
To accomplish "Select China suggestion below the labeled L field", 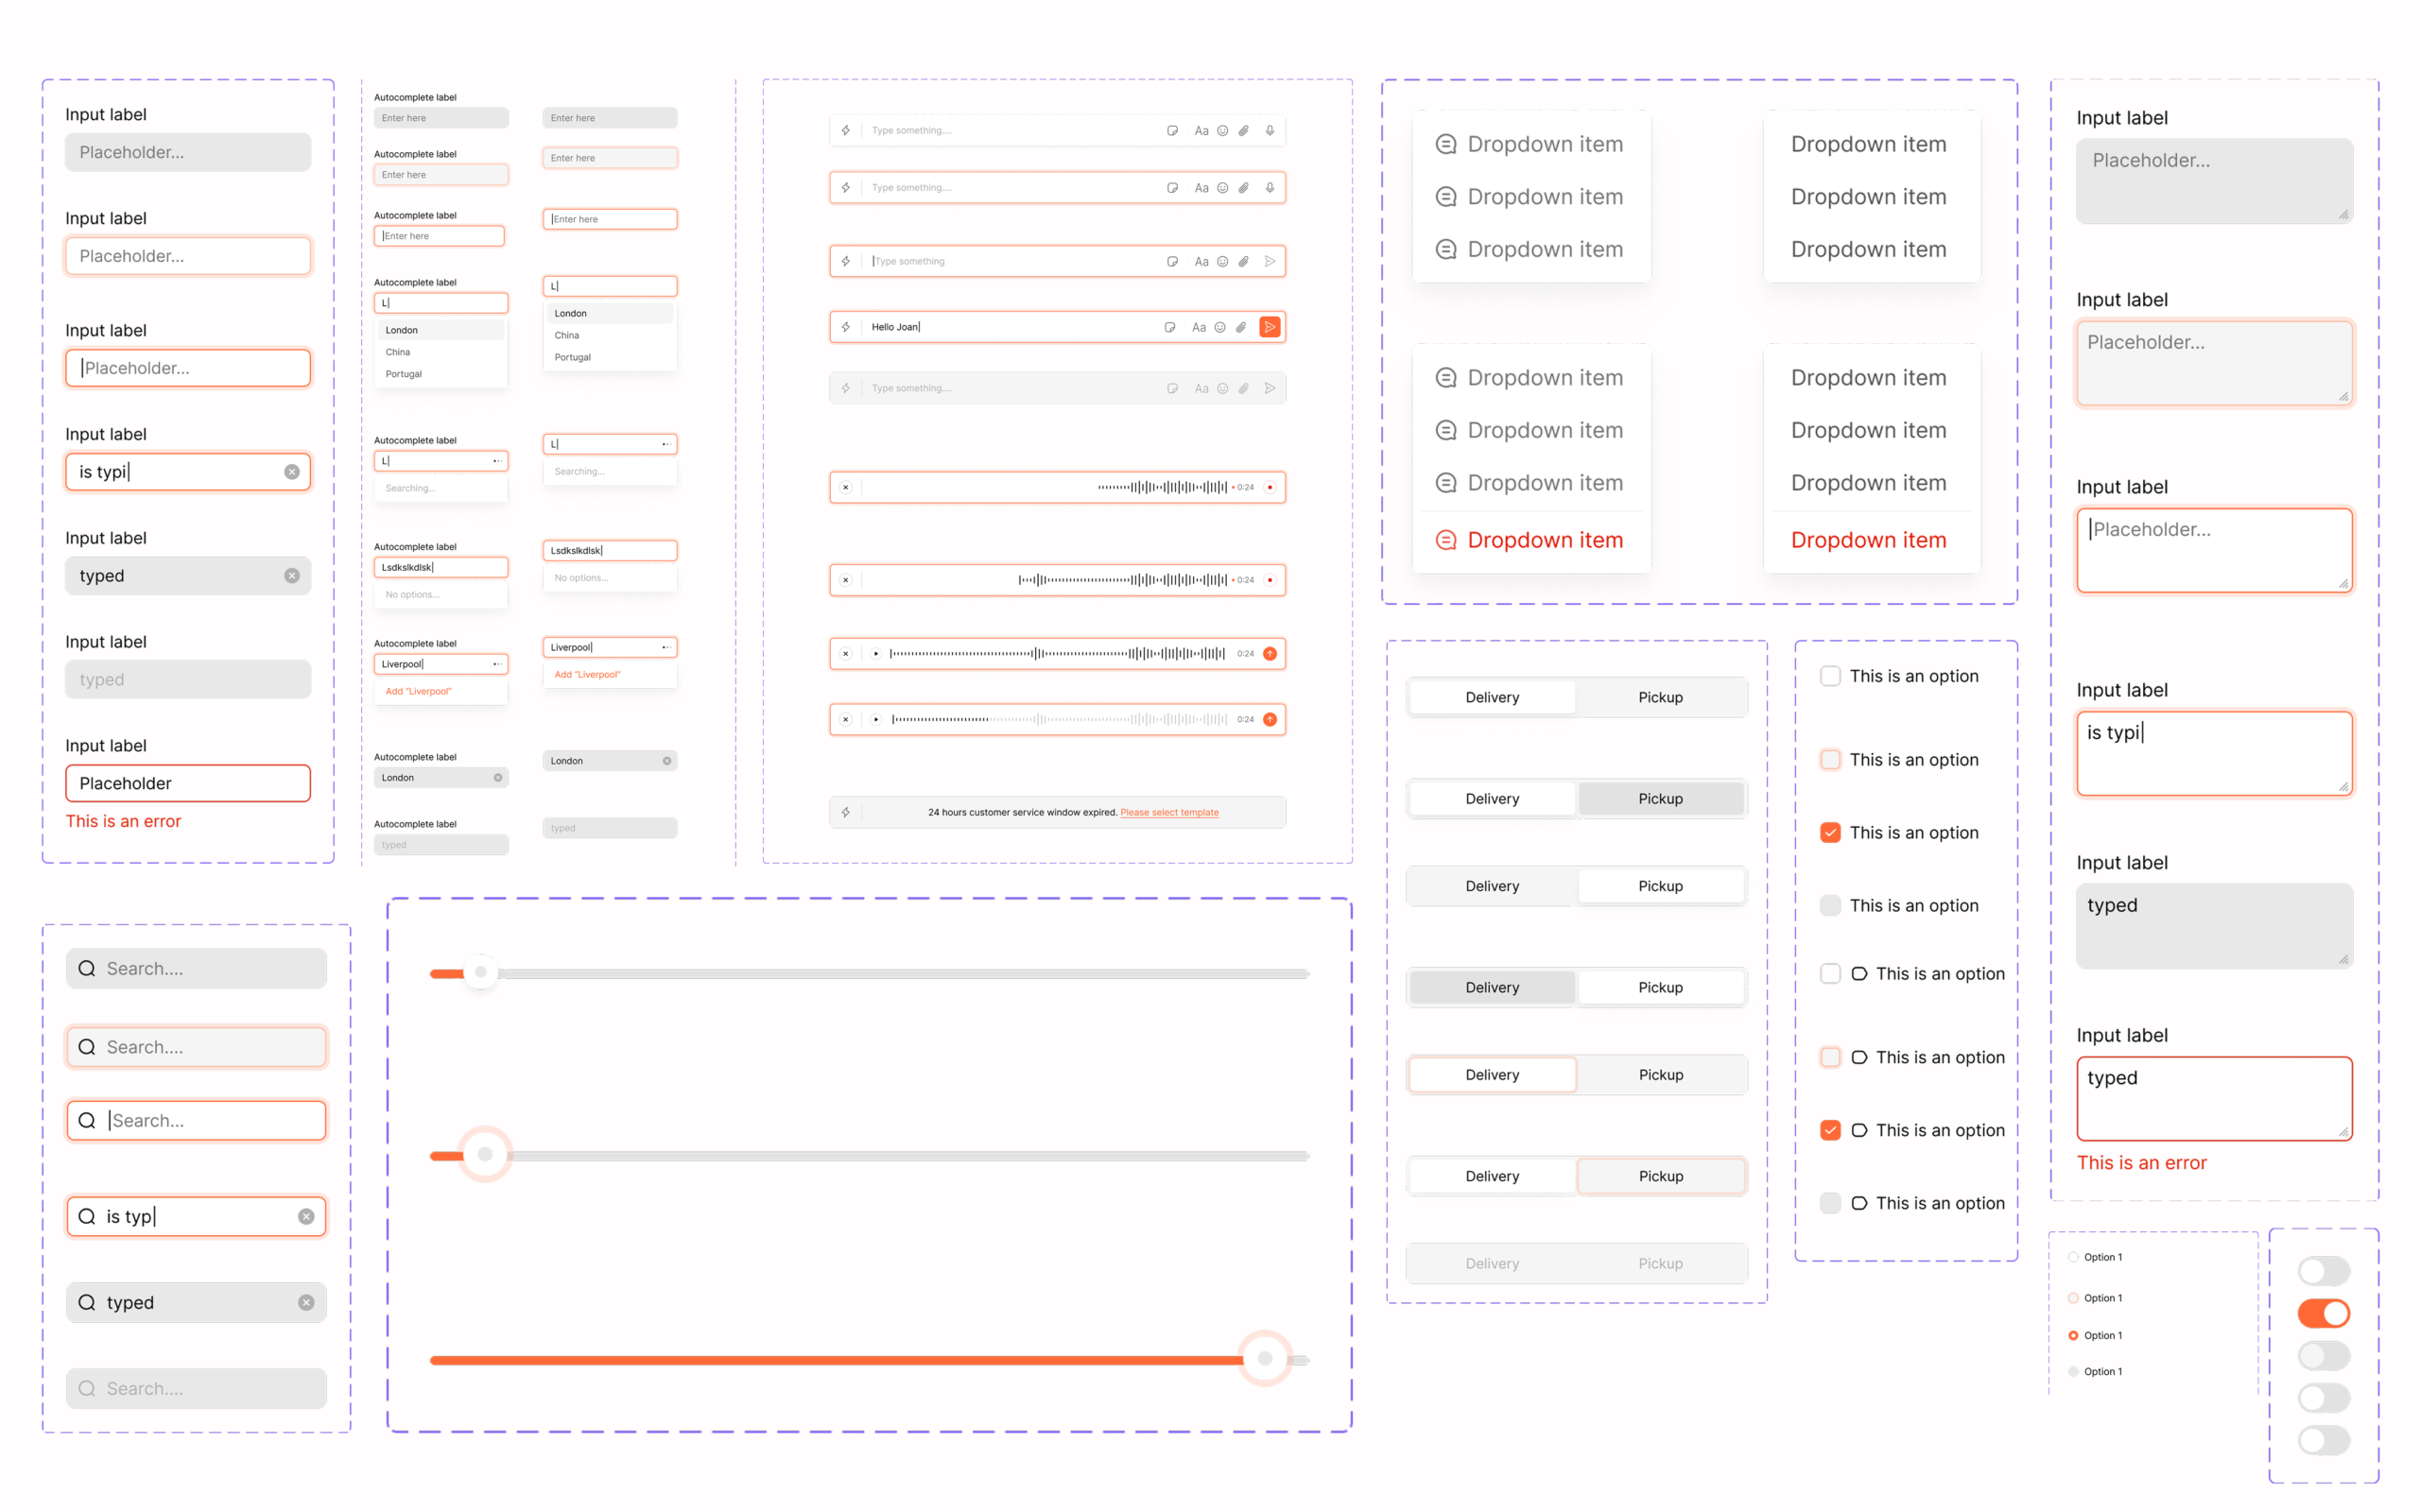I will click(441, 352).
